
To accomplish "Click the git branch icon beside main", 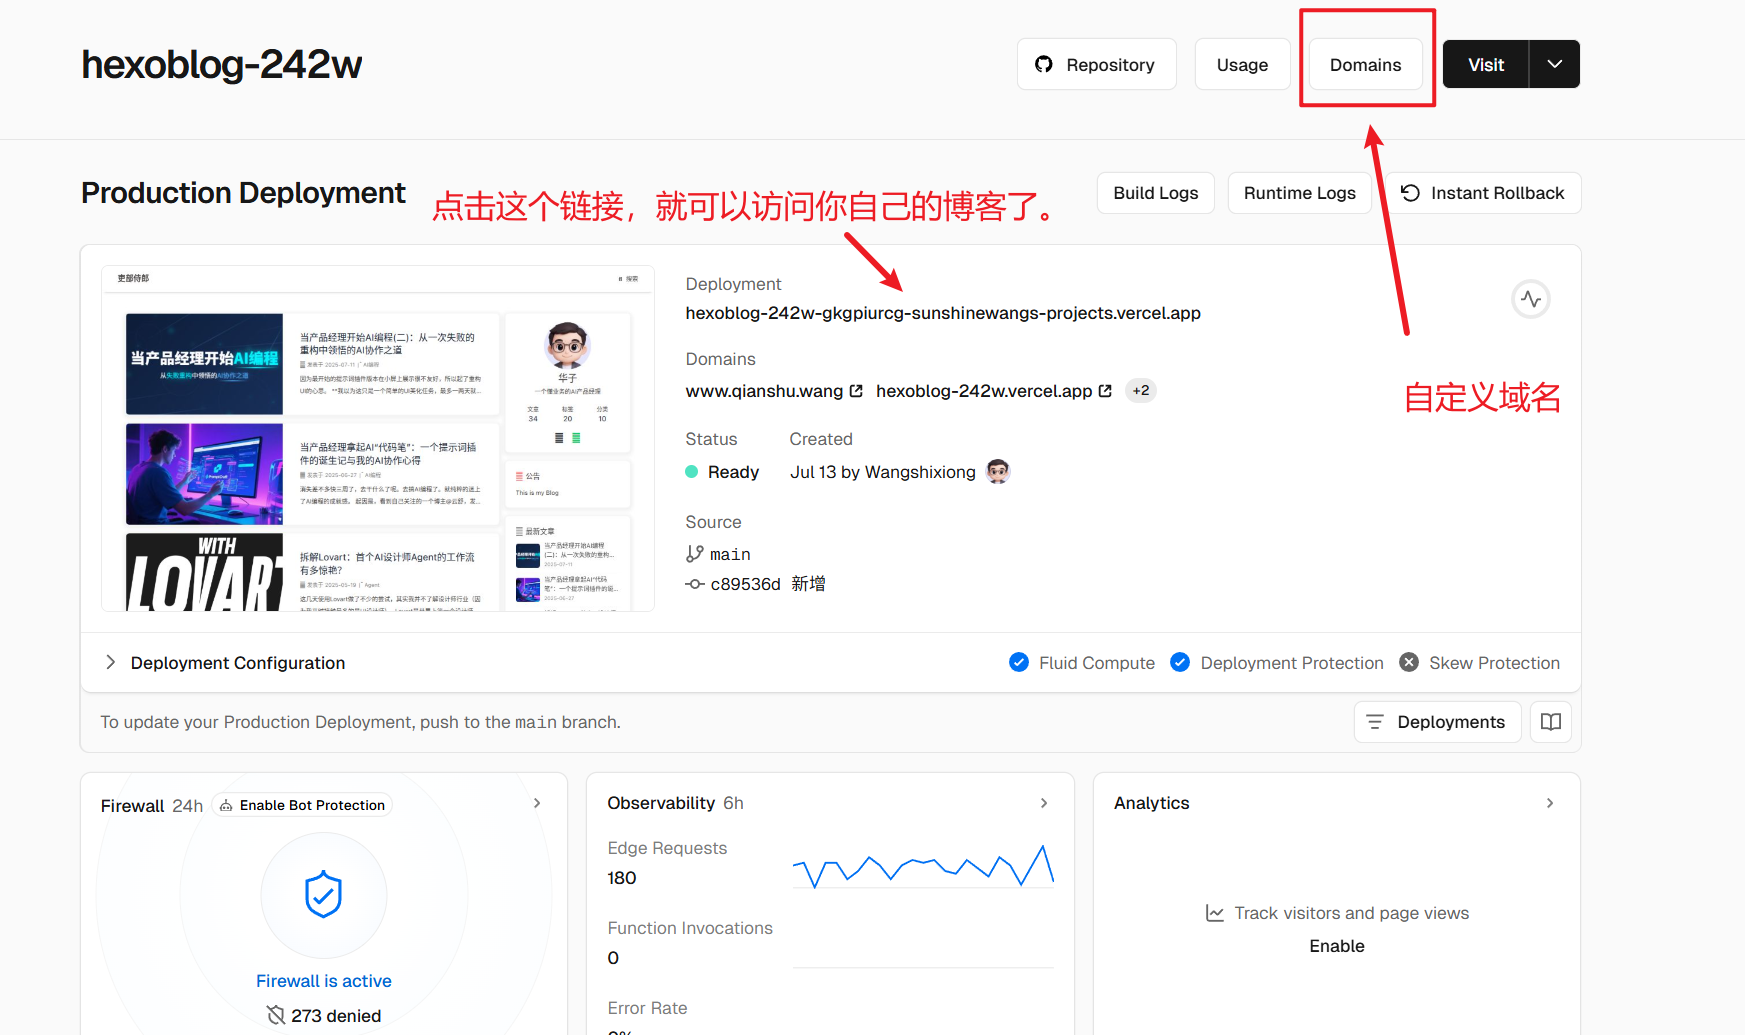I will (695, 554).
